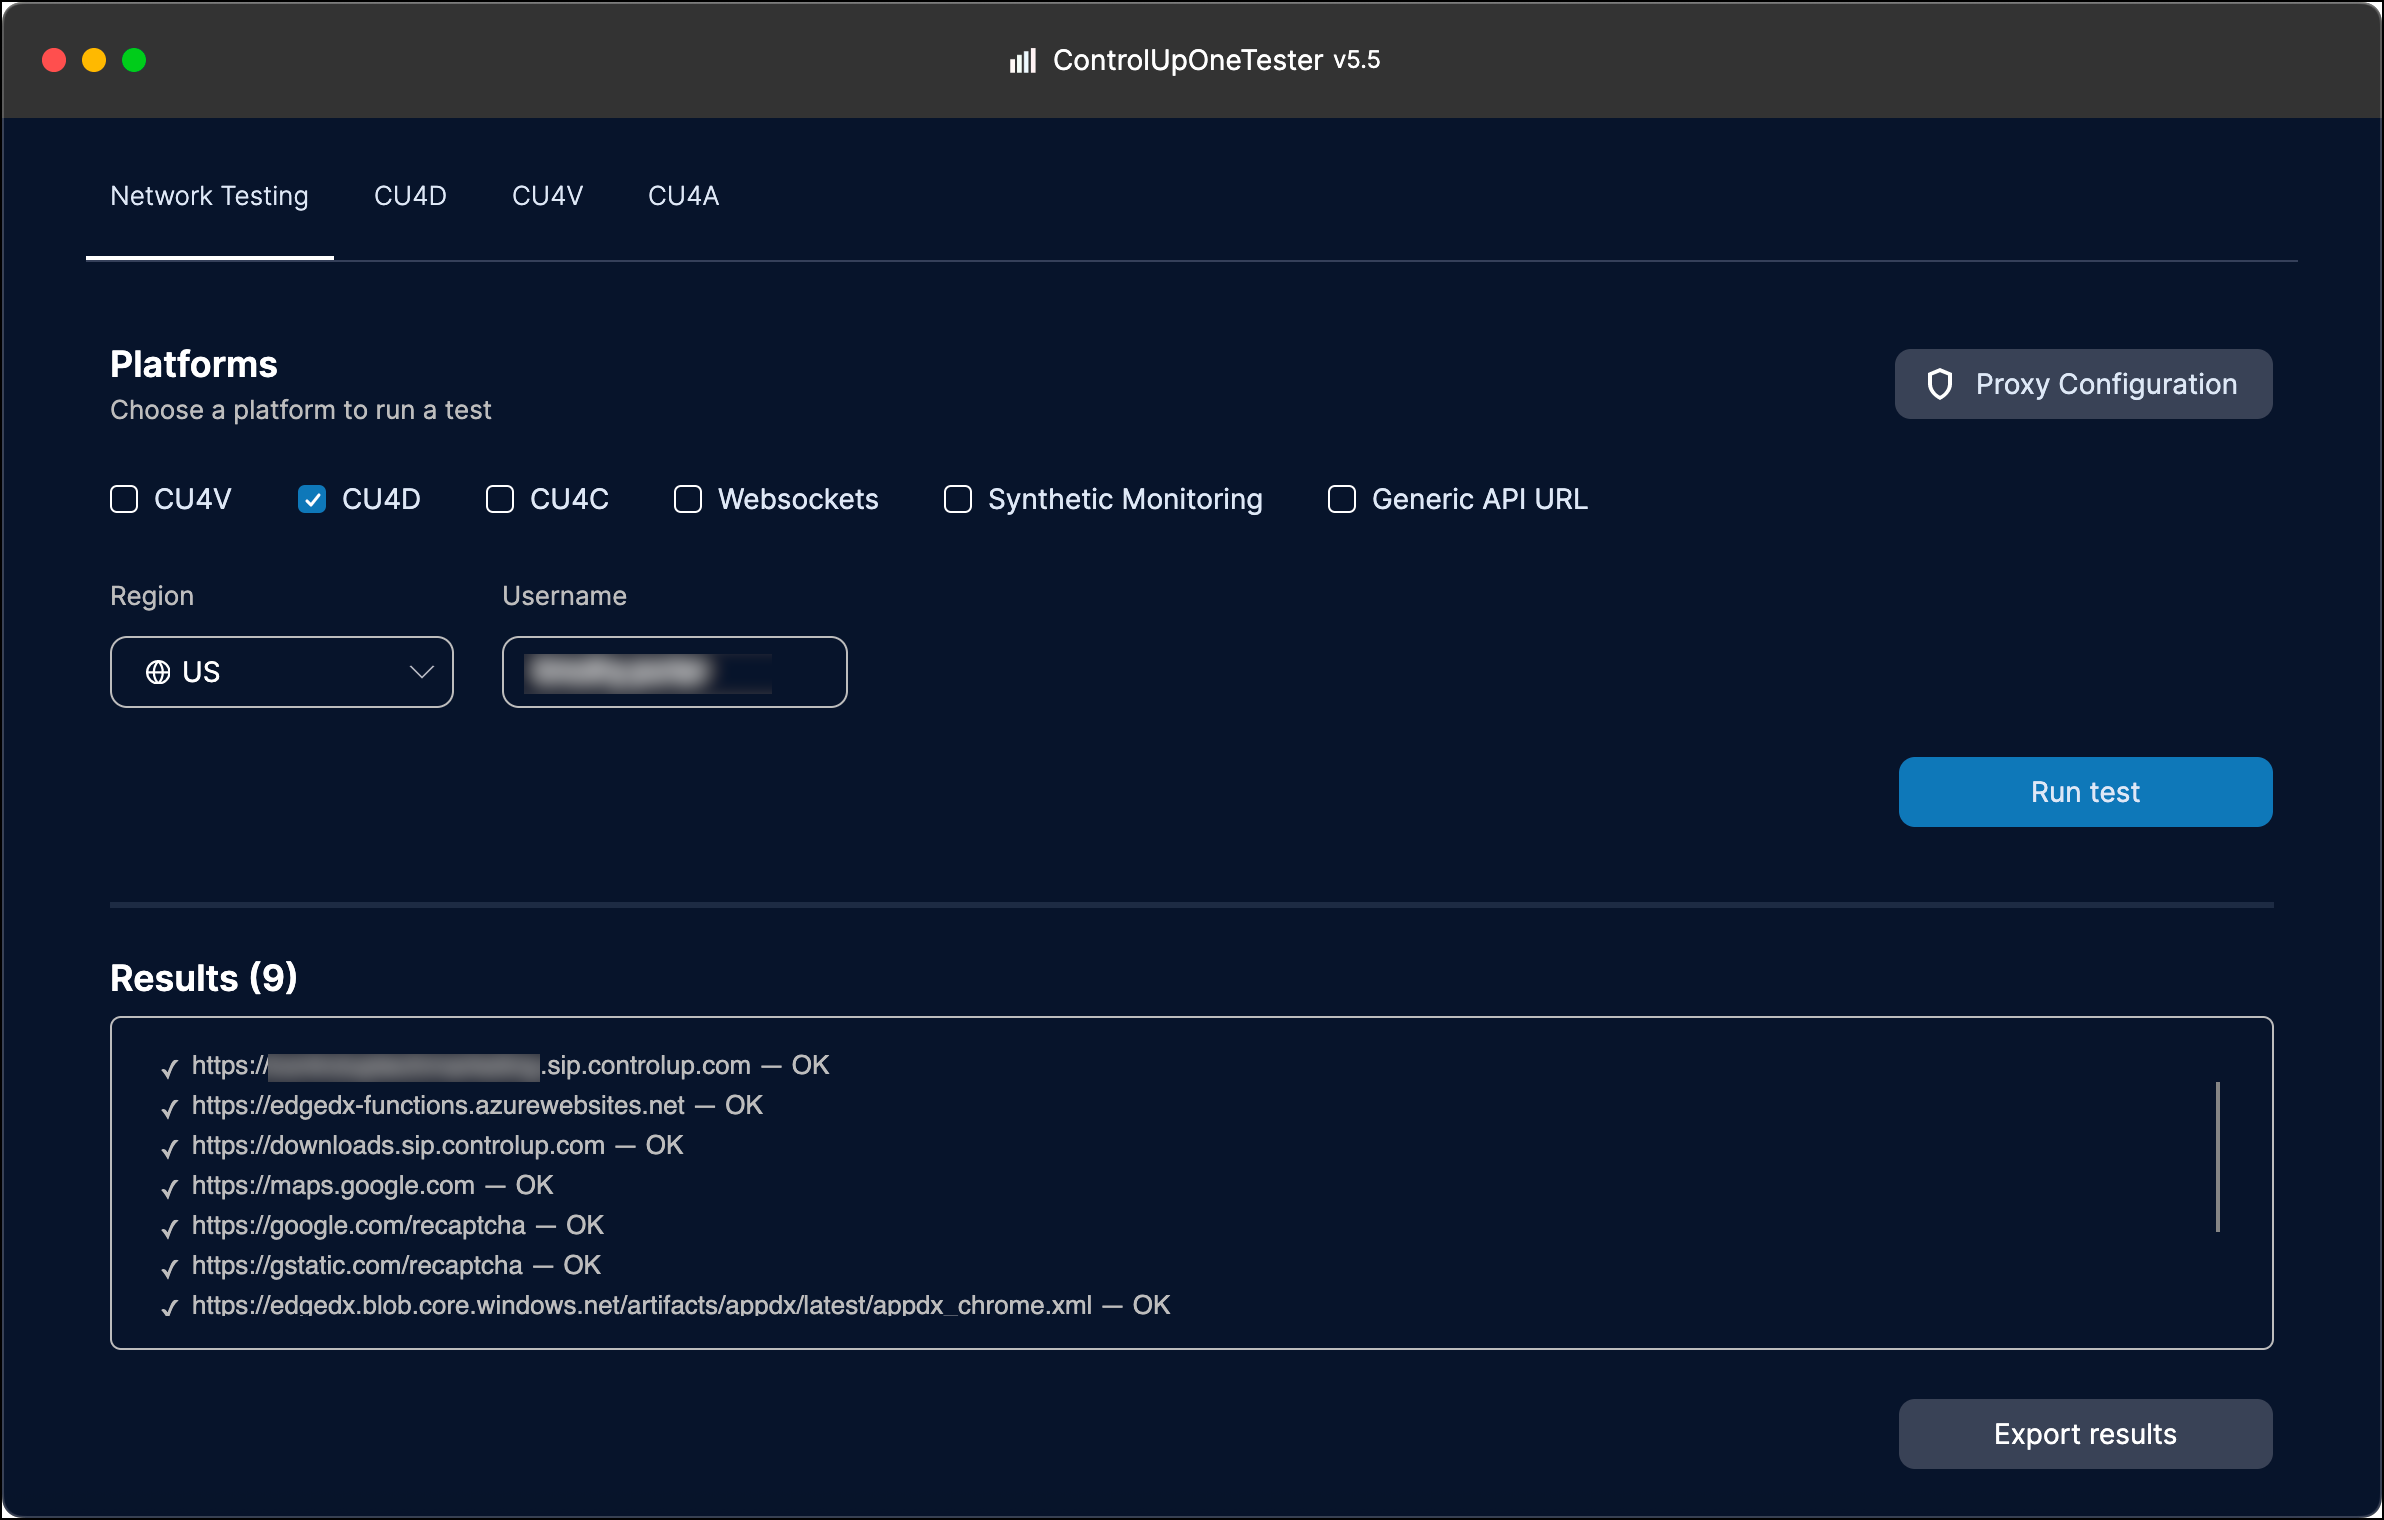Viewport: 2384px width, 1520px height.
Task: Tick the Synthetic Monitoring checkbox
Action: 958,499
